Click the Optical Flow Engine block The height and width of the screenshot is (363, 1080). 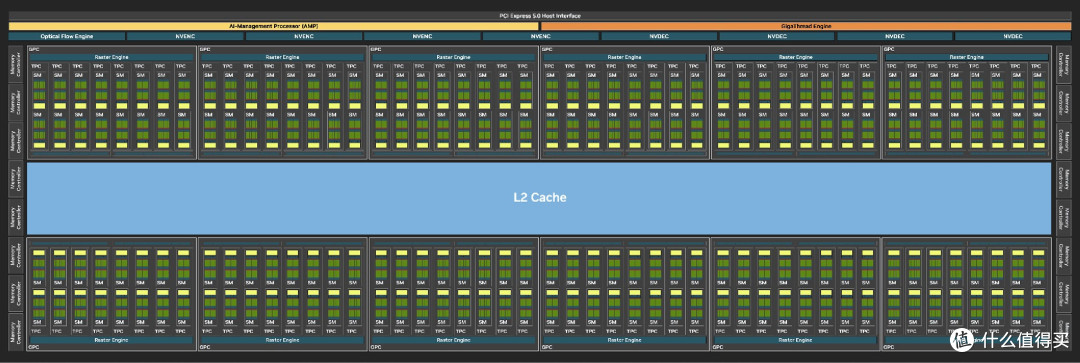point(67,36)
